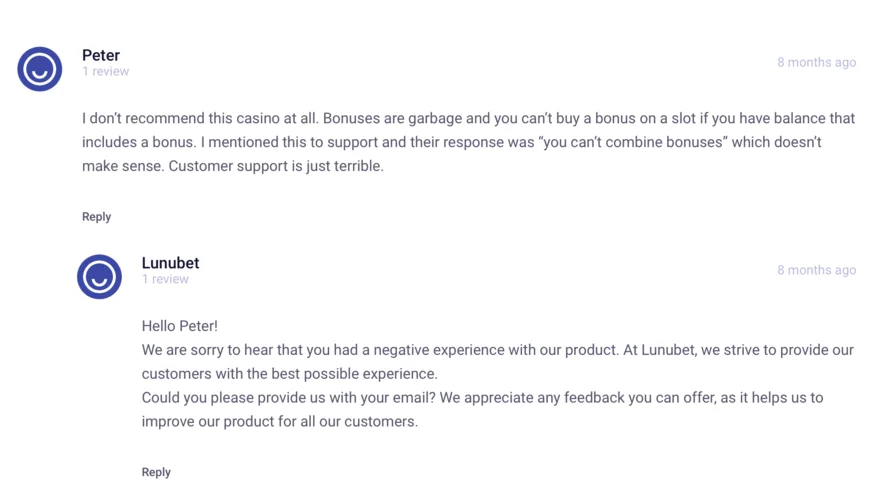Open the Lunubet username profile
Viewport: 880px width, 501px height.
pyautogui.click(x=170, y=263)
